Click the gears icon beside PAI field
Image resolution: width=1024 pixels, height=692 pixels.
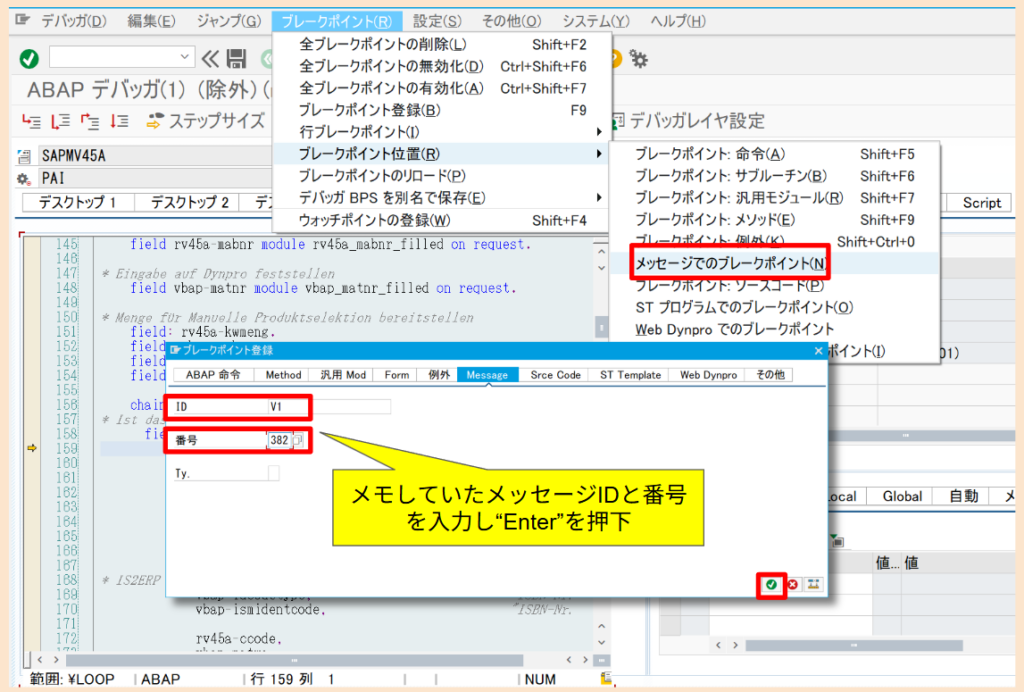pos(24,178)
